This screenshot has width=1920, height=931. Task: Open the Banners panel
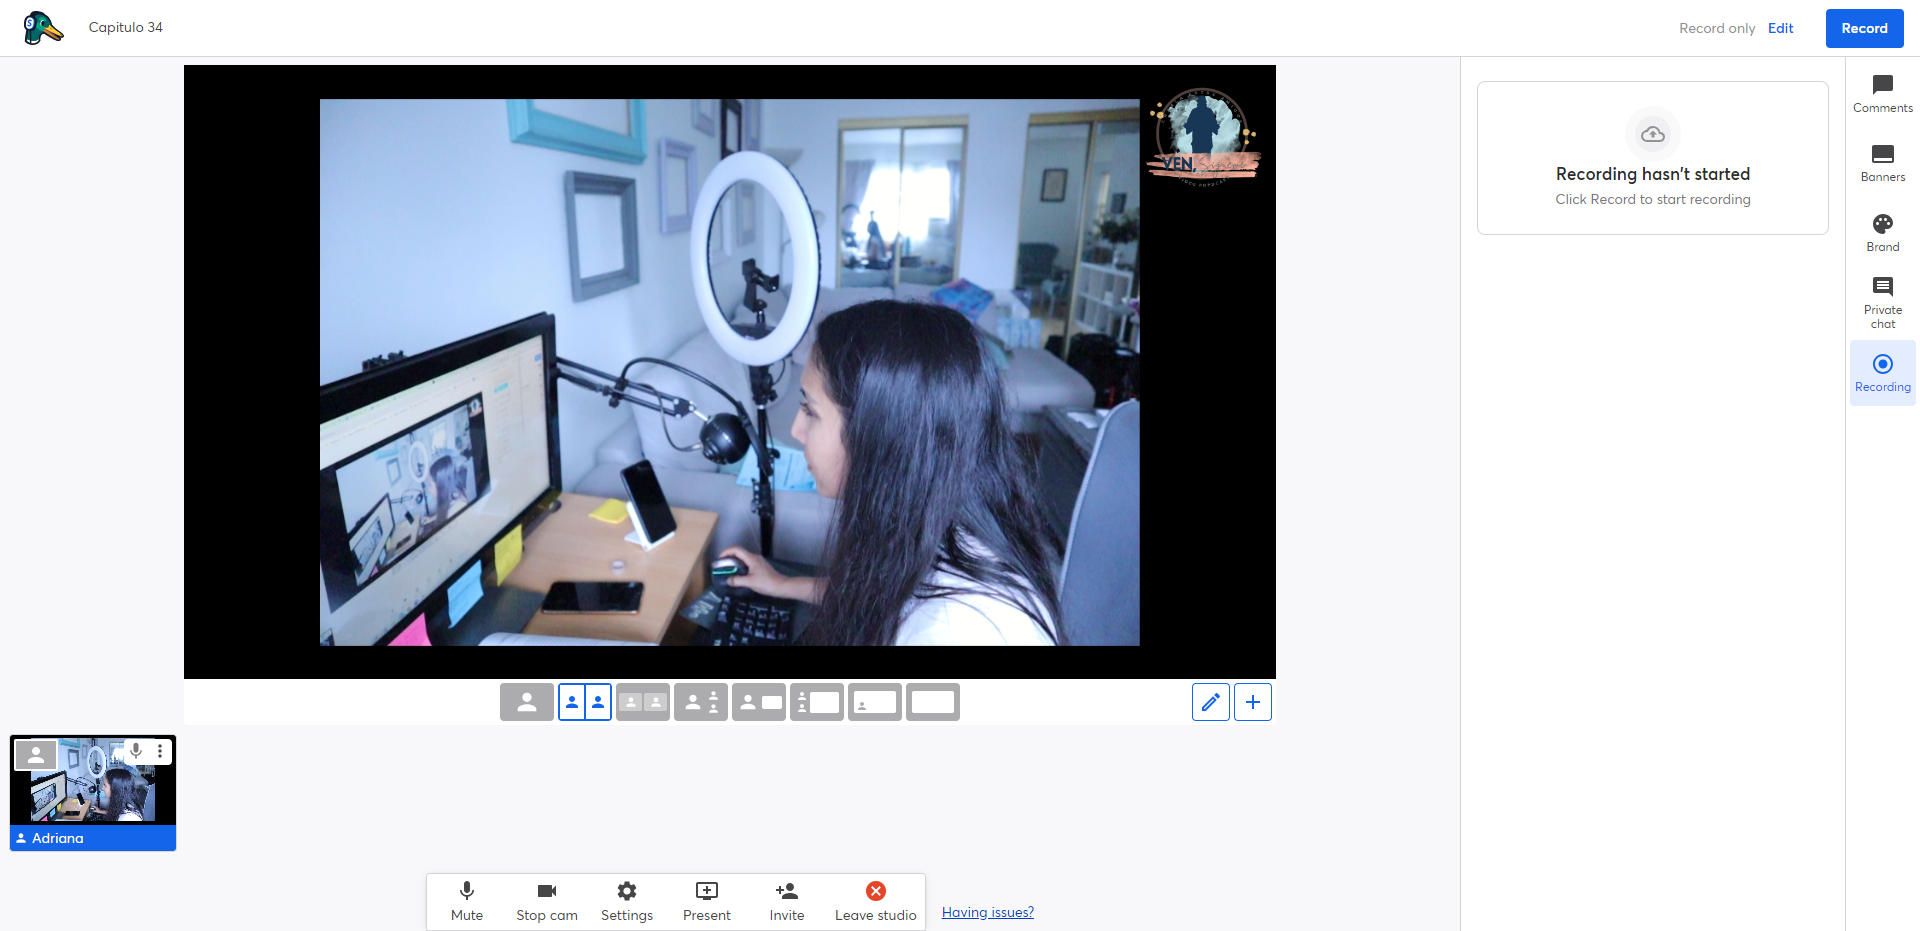tap(1882, 163)
